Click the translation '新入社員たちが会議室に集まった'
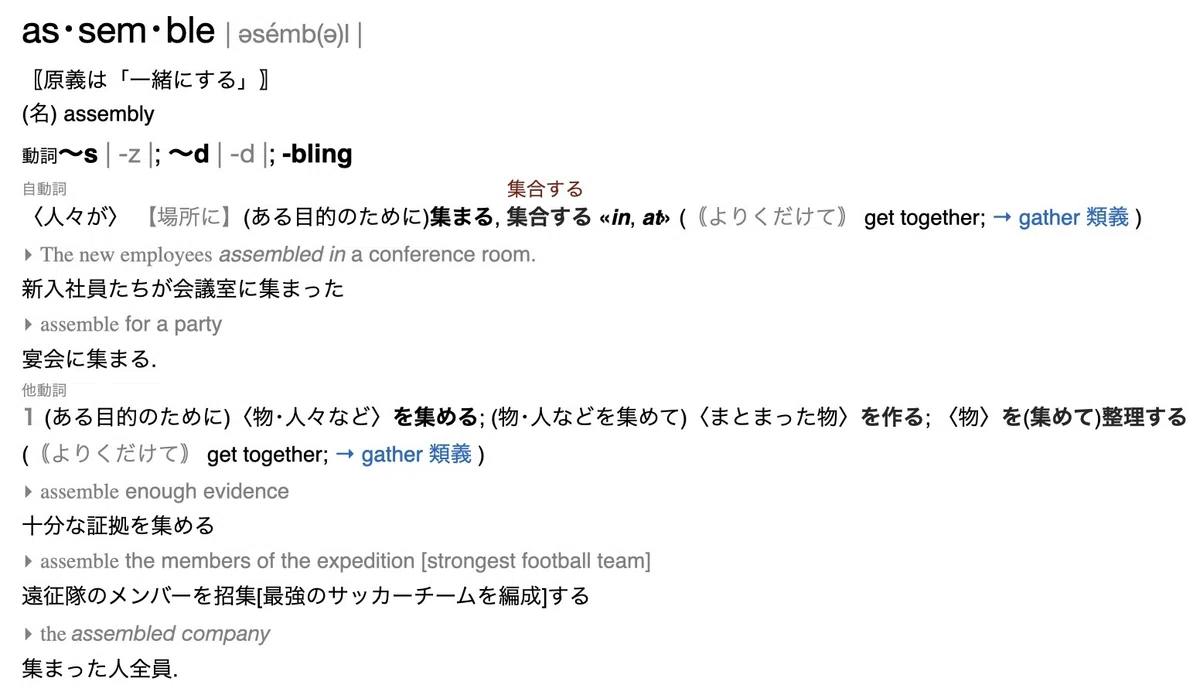1200x698 pixels. coord(183,289)
